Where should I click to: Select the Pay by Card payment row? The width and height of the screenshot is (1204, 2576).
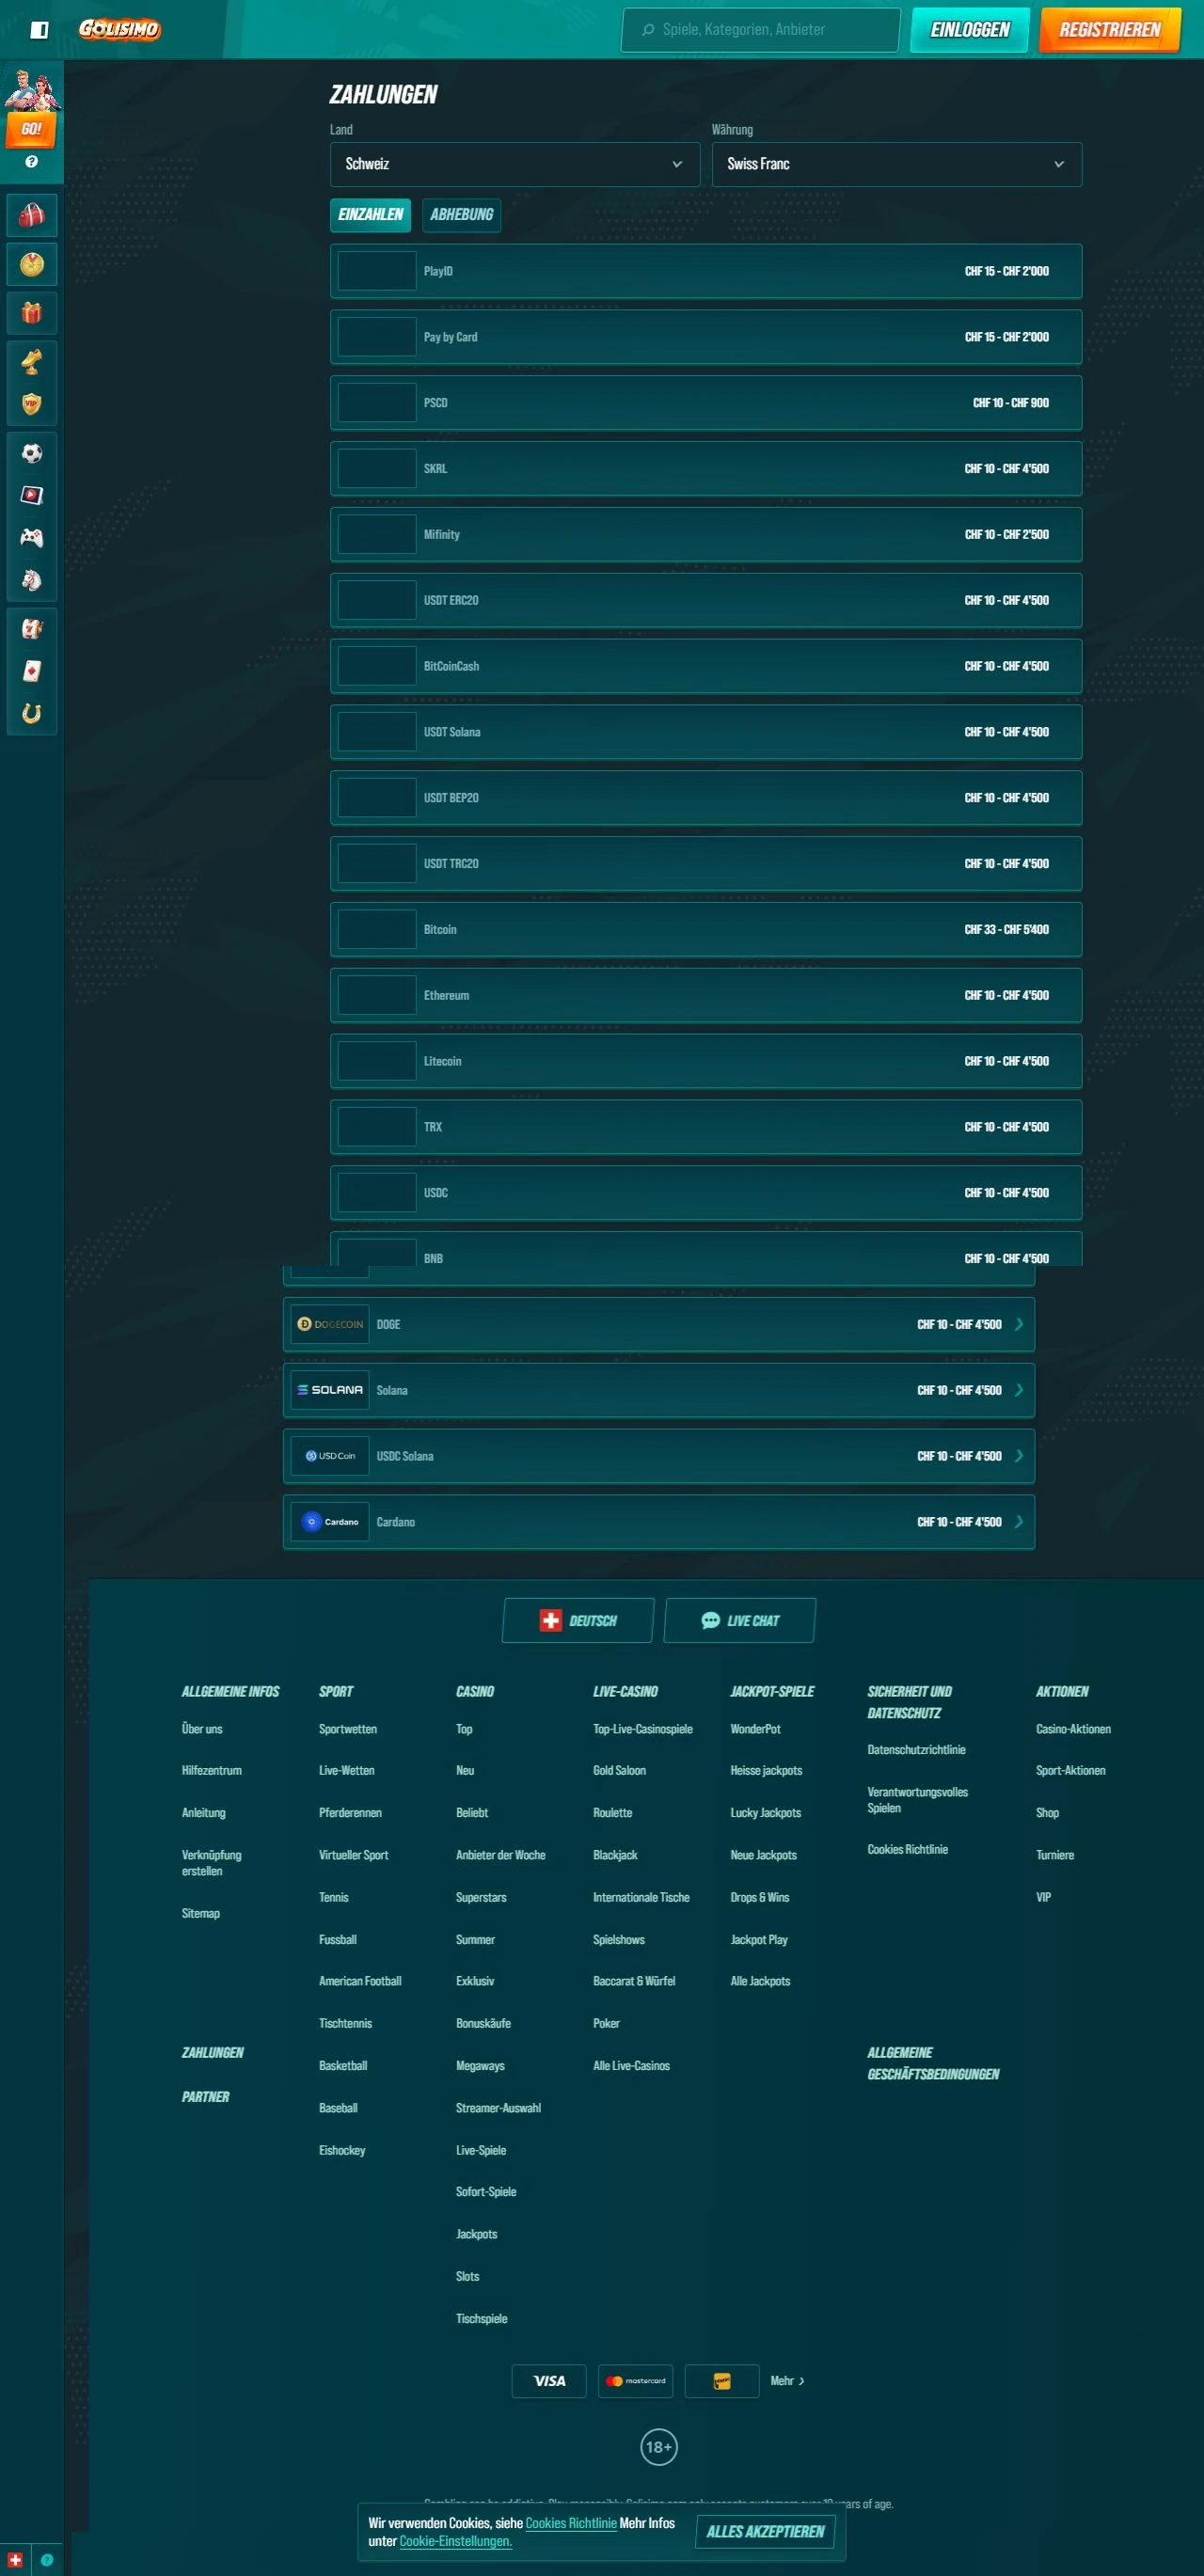pyautogui.click(x=706, y=337)
